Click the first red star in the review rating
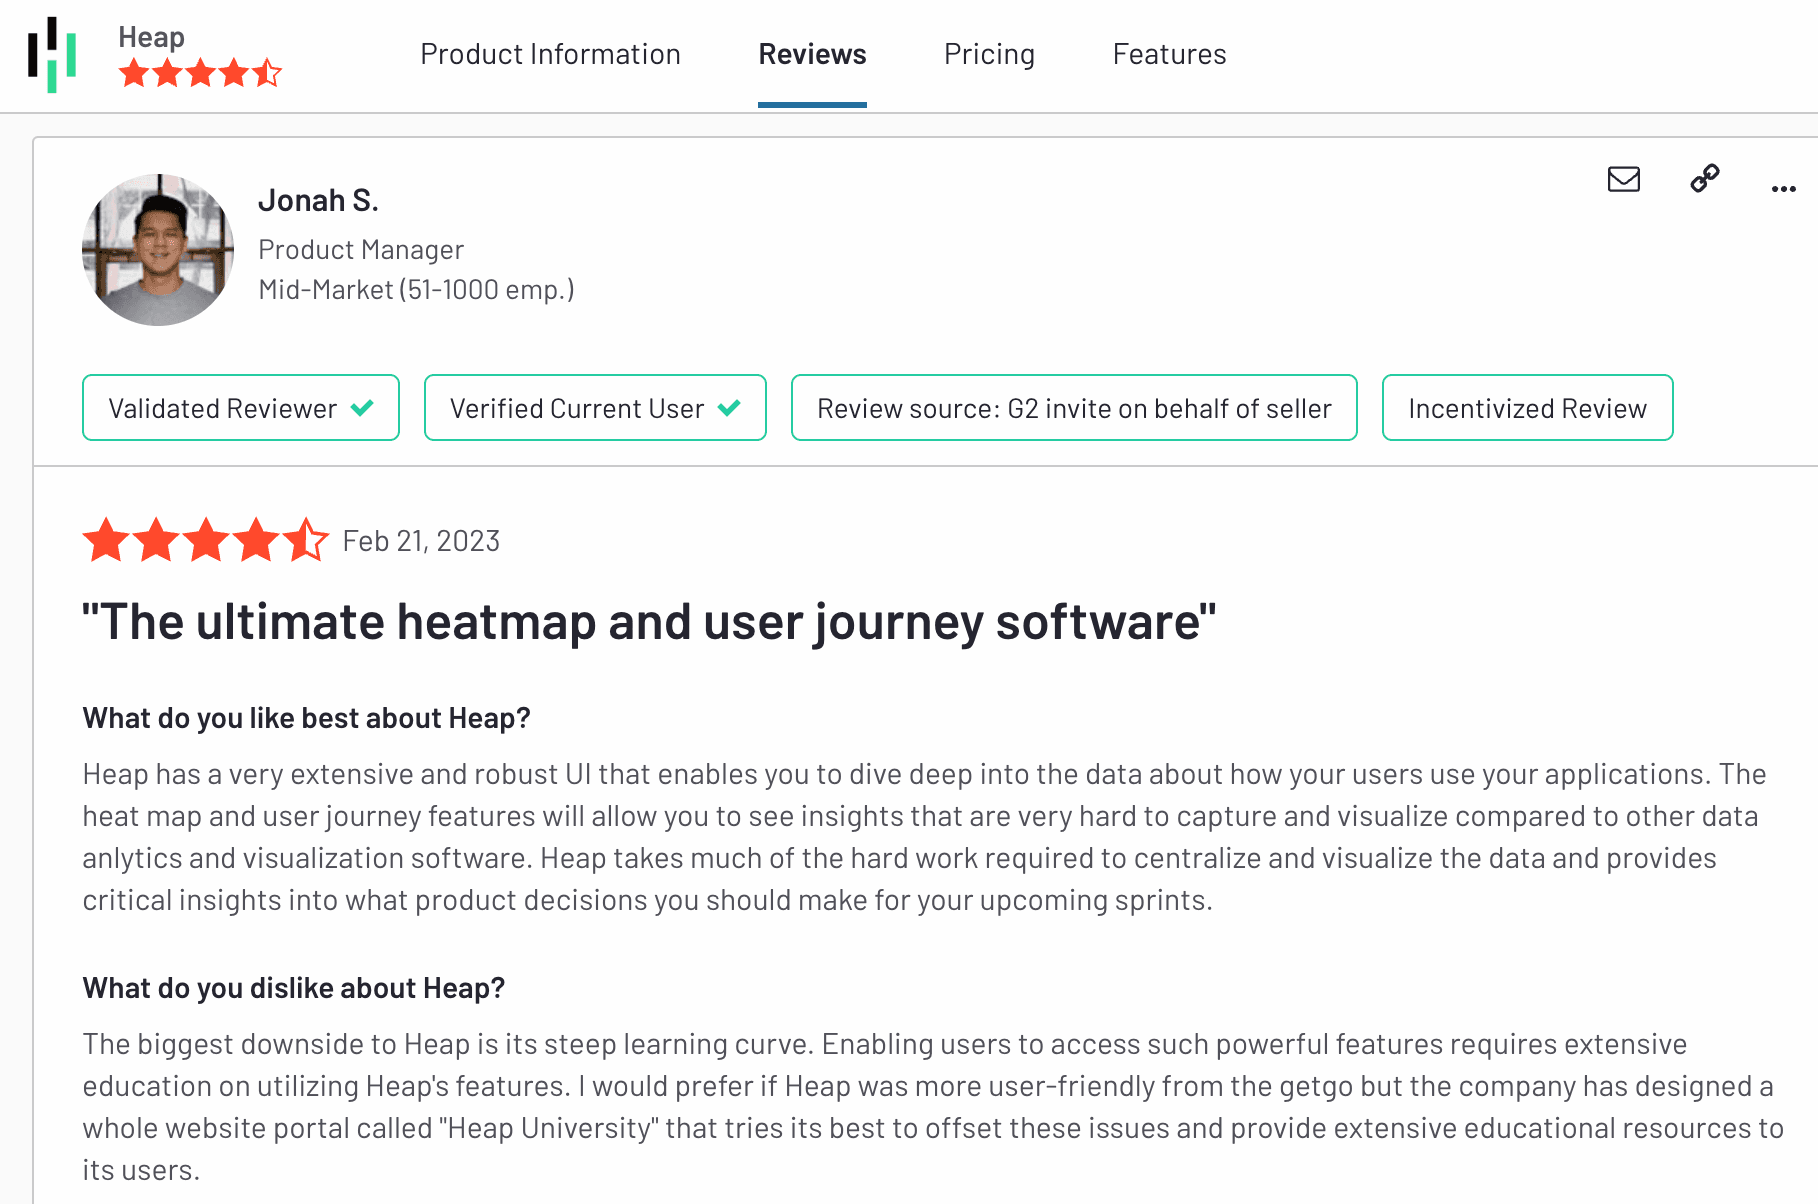 tap(107, 540)
